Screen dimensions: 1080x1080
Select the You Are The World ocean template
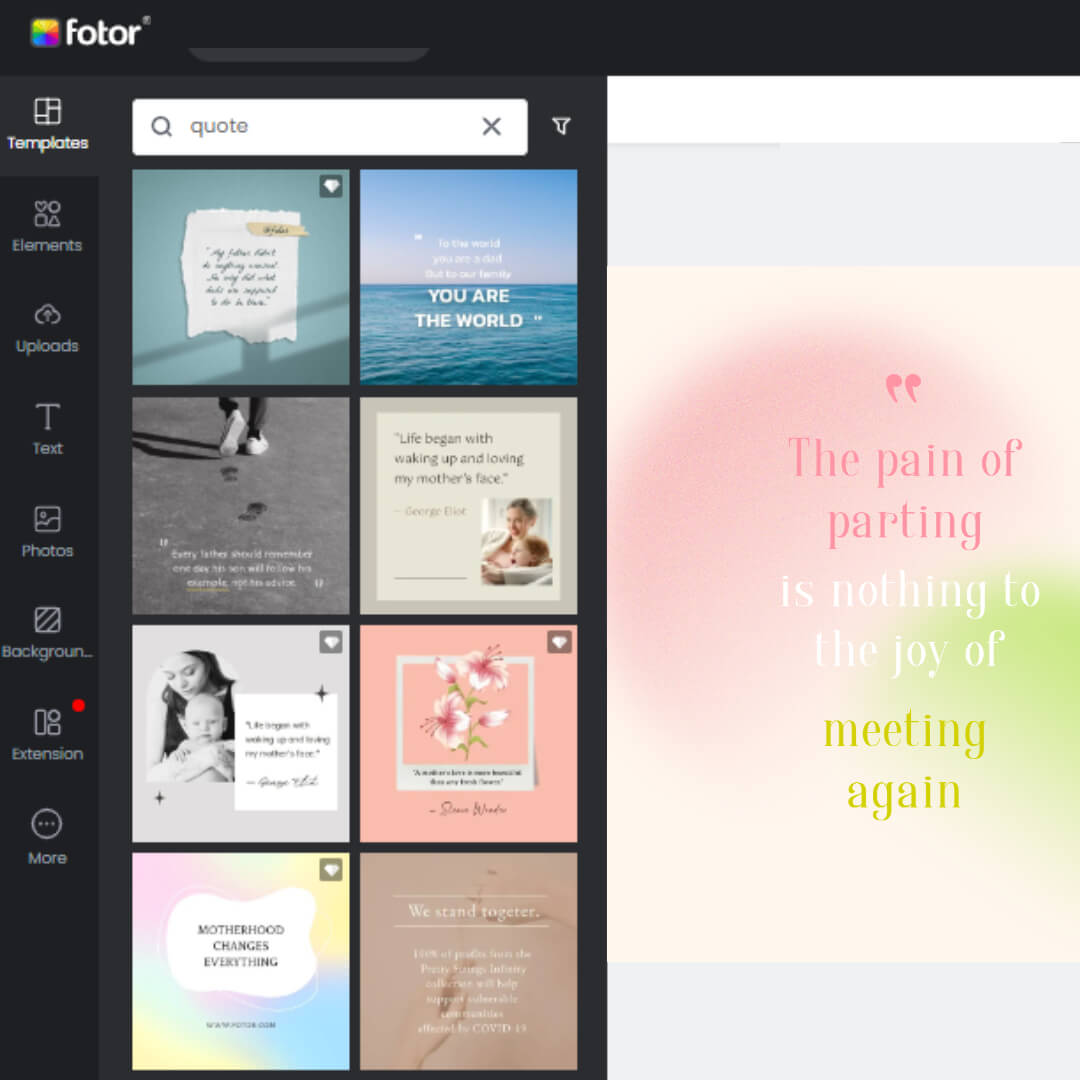pyautogui.click(x=468, y=277)
